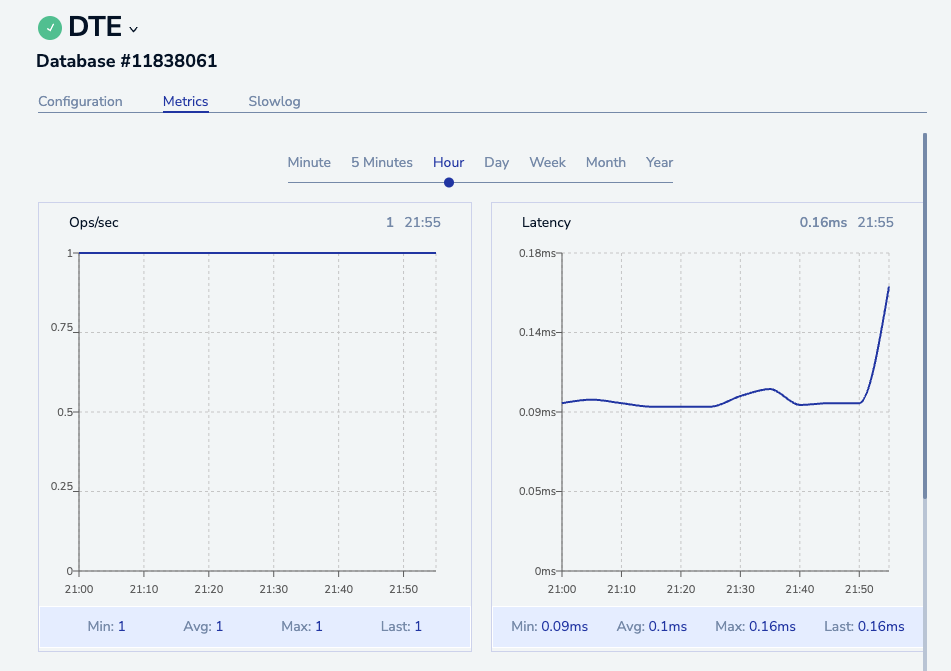Click the Ops/sec 21:55 timestamp
Viewport: 951px width, 671px height.
click(x=422, y=223)
